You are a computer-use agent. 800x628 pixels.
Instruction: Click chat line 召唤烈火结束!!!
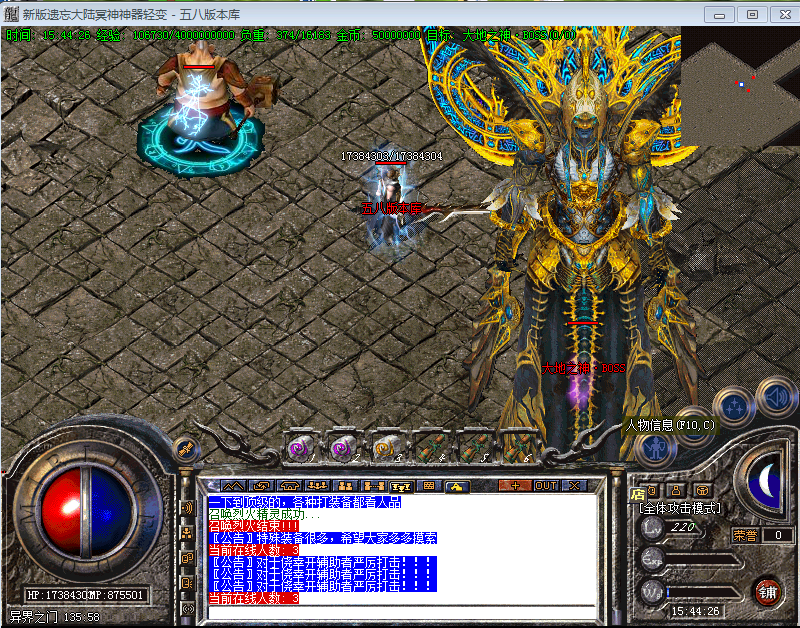coord(254,526)
